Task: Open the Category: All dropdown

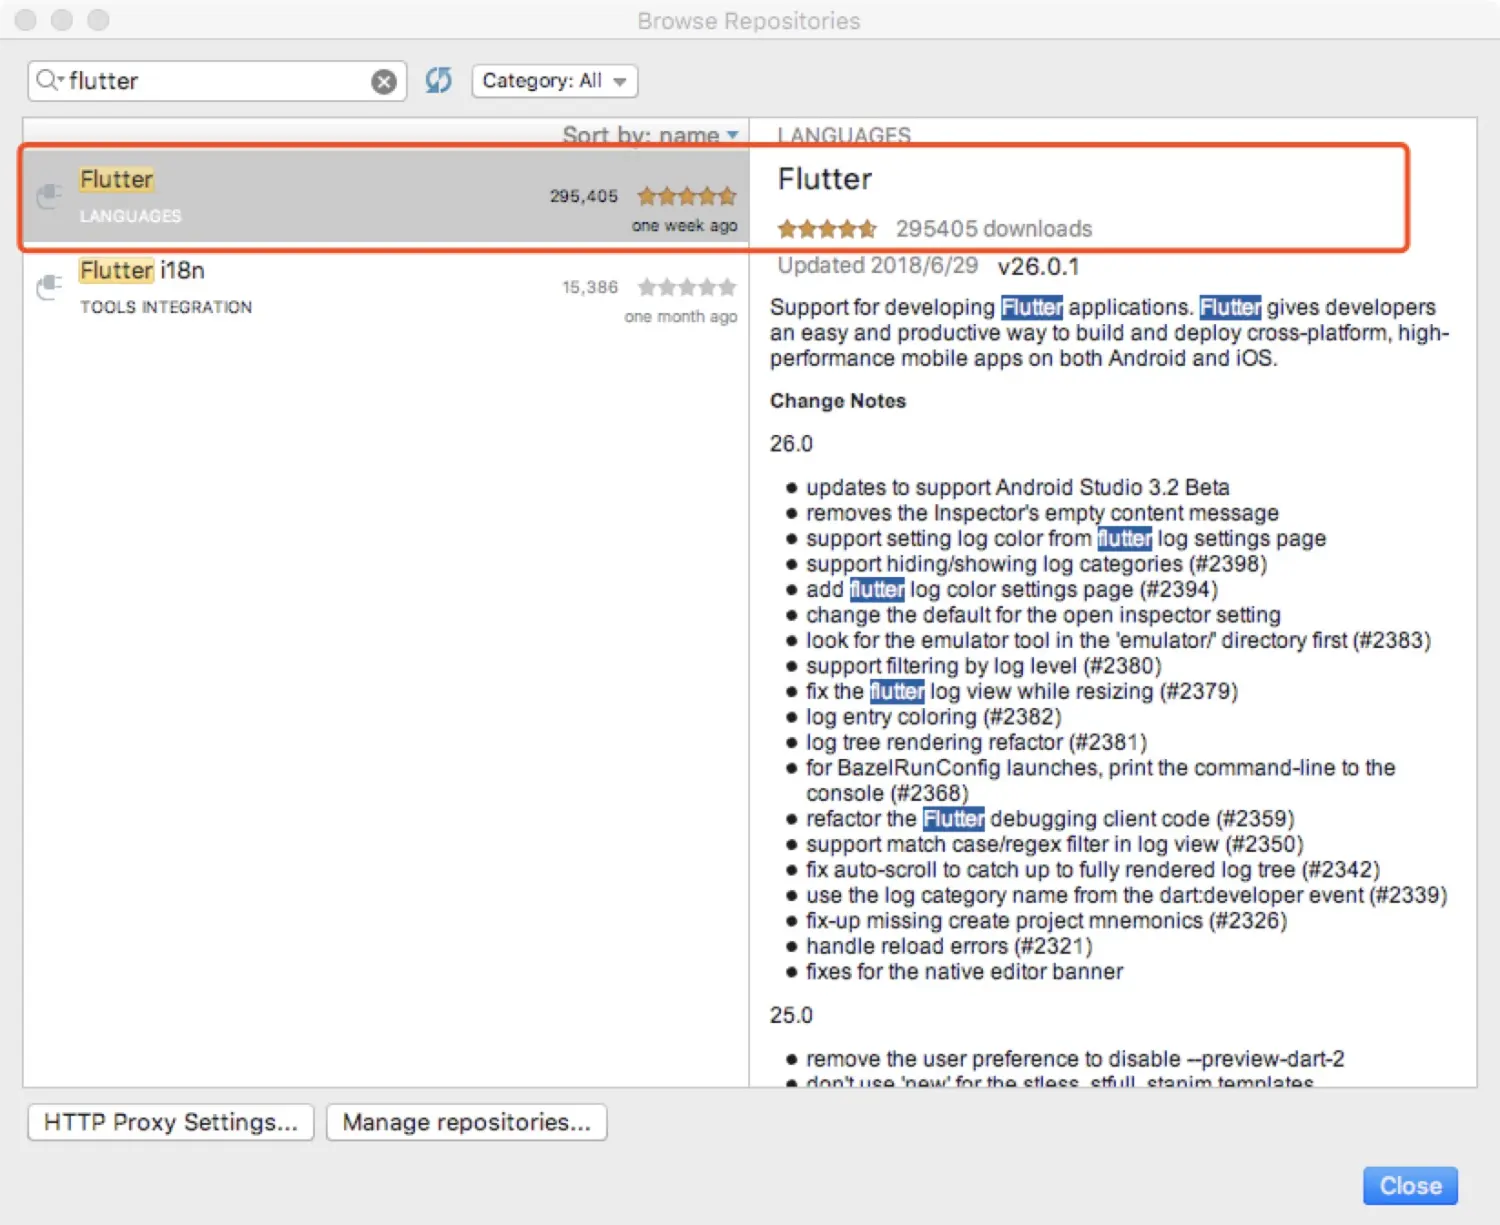Action: click(554, 81)
